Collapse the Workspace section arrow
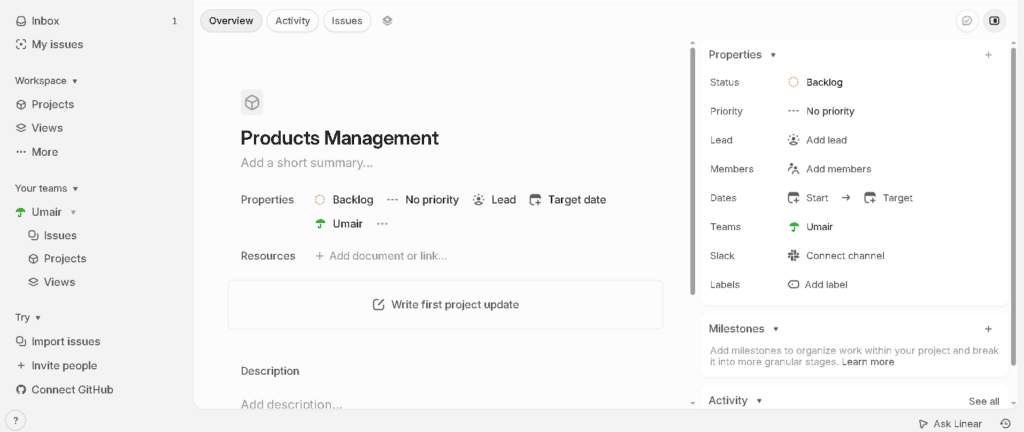The width and height of the screenshot is (1024, 432). click(x=75, y=82)
